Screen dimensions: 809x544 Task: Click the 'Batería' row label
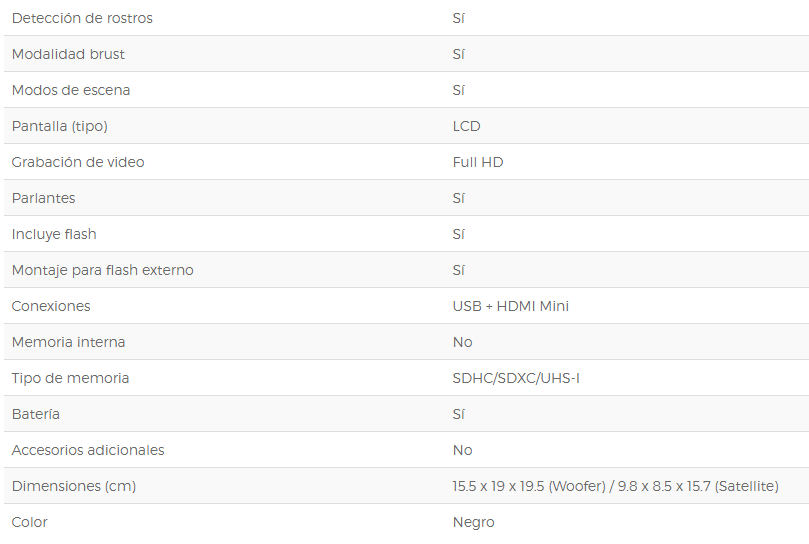36,414
